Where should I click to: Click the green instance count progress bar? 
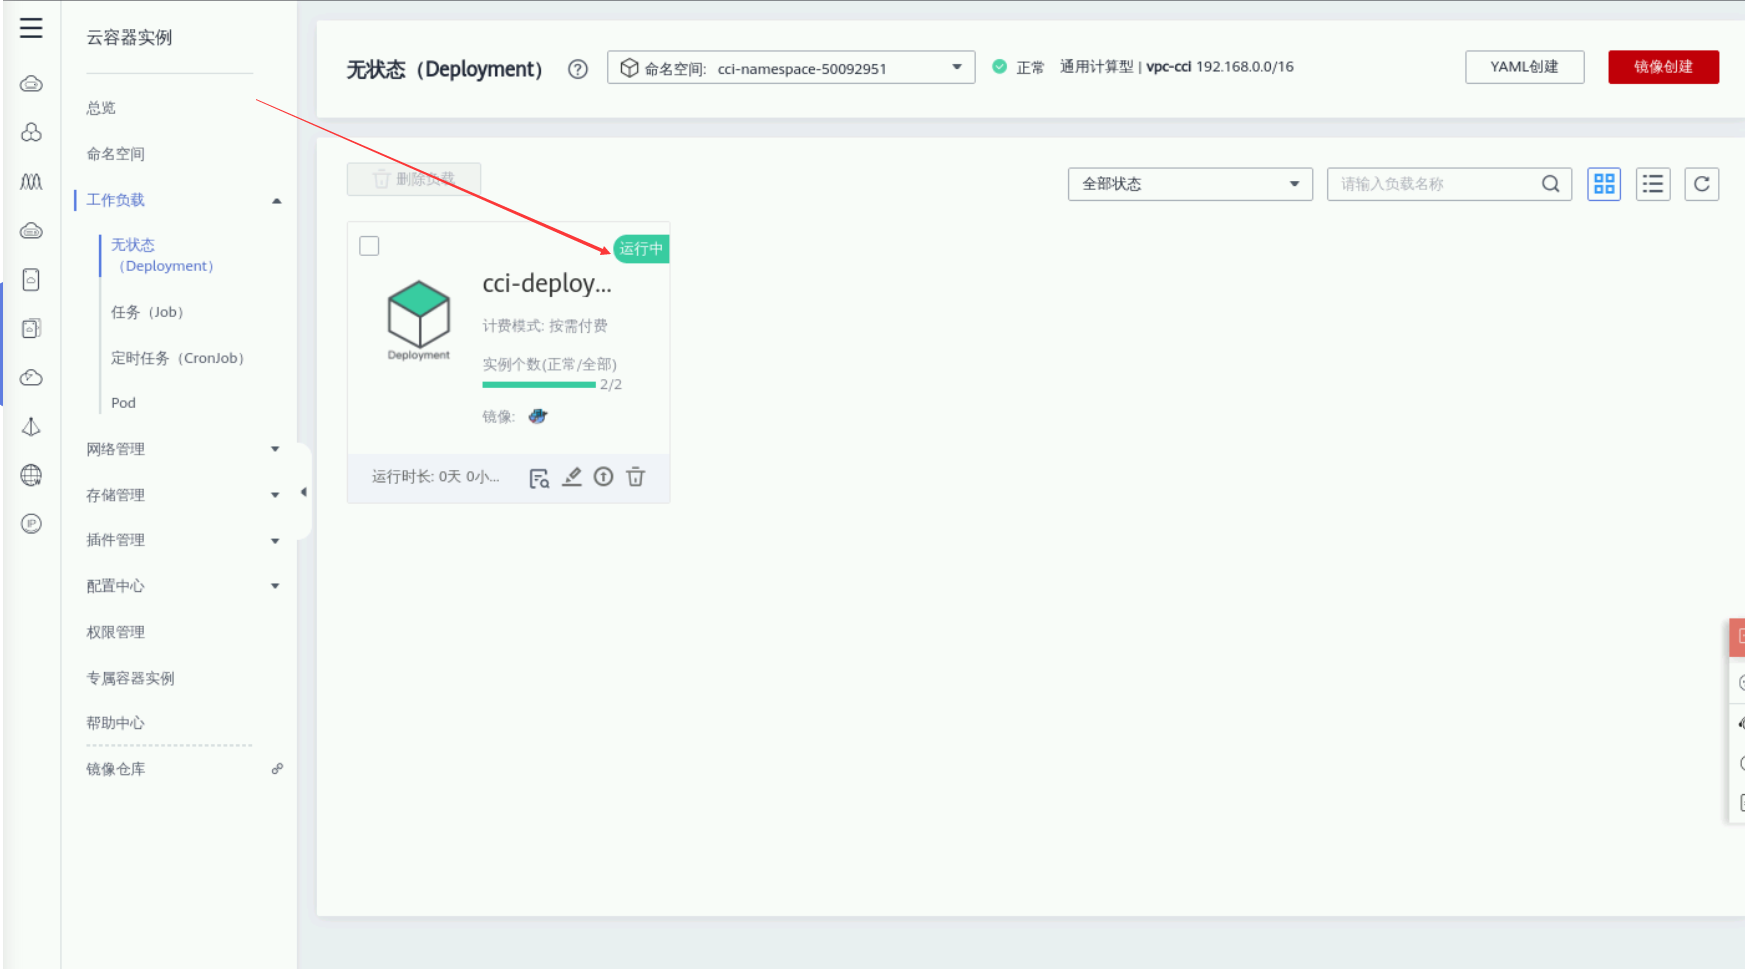point(539,385)
